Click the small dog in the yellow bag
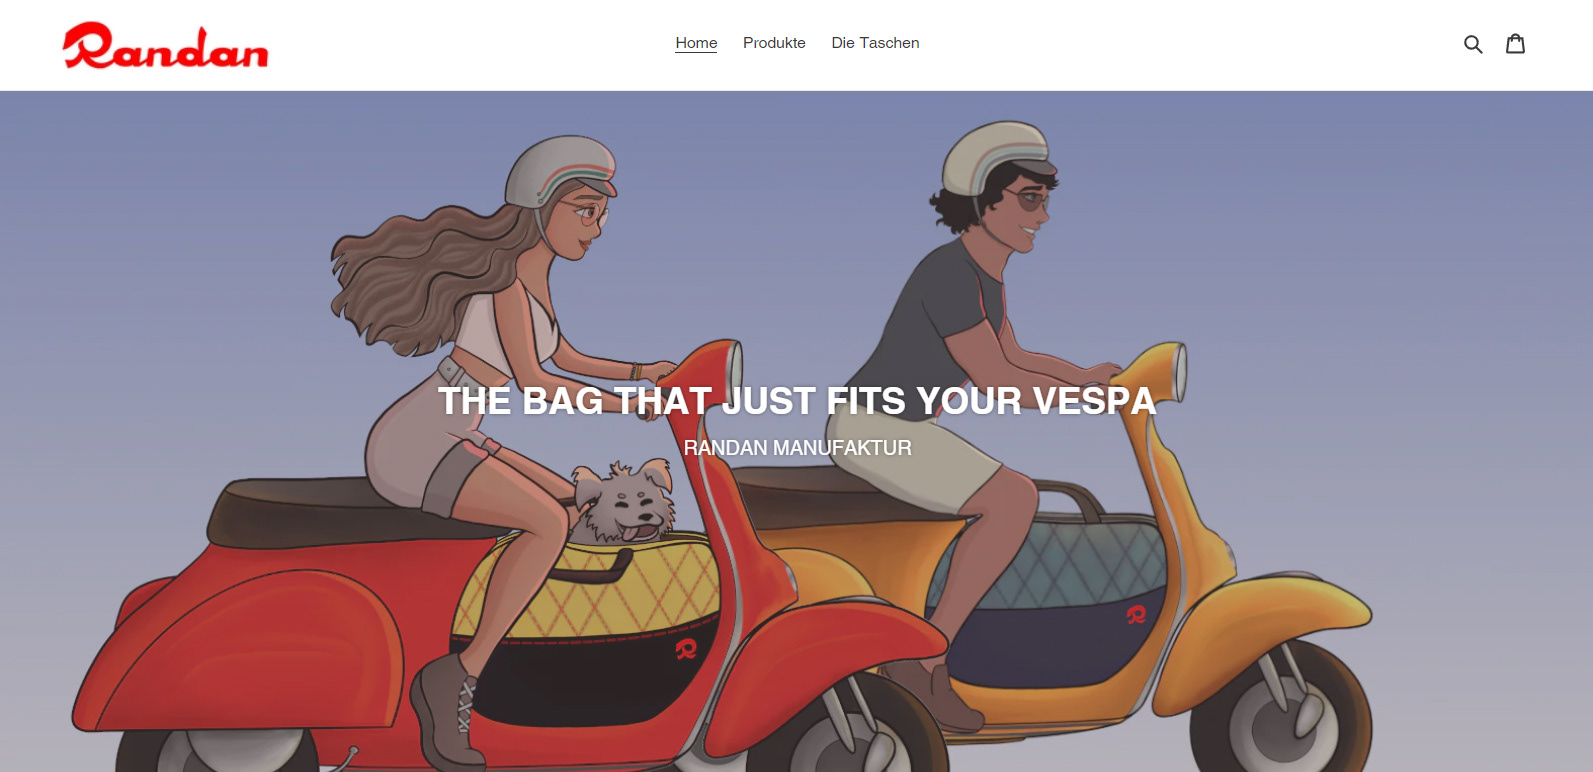 pos(622,502)
